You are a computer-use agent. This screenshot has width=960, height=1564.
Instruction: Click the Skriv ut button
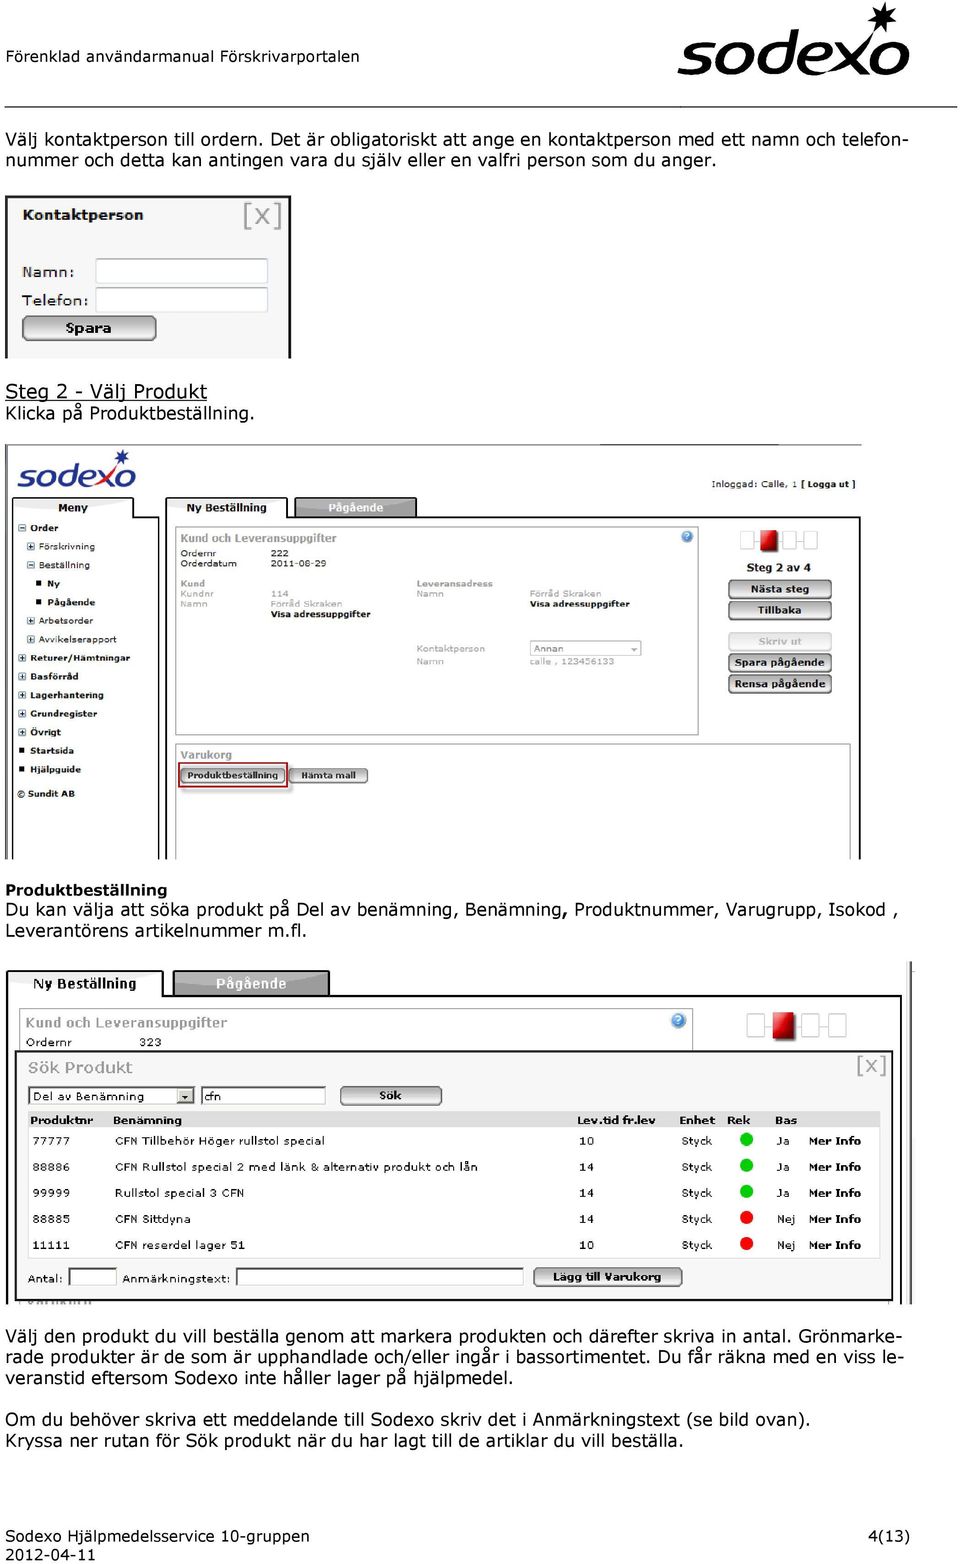pos(780,641)
